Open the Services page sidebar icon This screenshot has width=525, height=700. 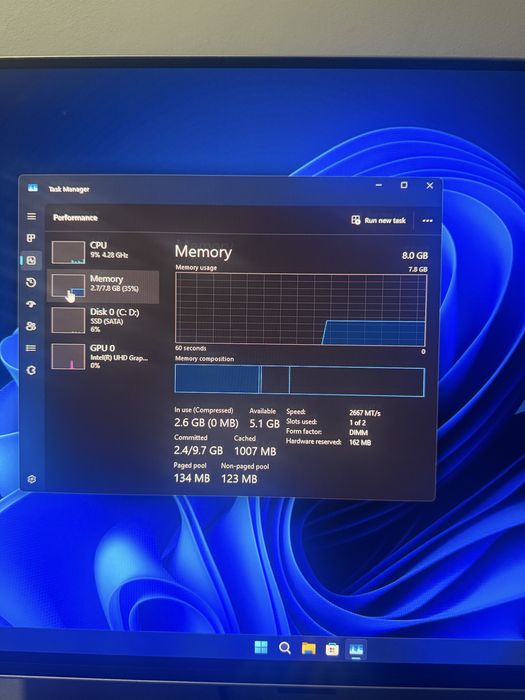pos(31,370)
